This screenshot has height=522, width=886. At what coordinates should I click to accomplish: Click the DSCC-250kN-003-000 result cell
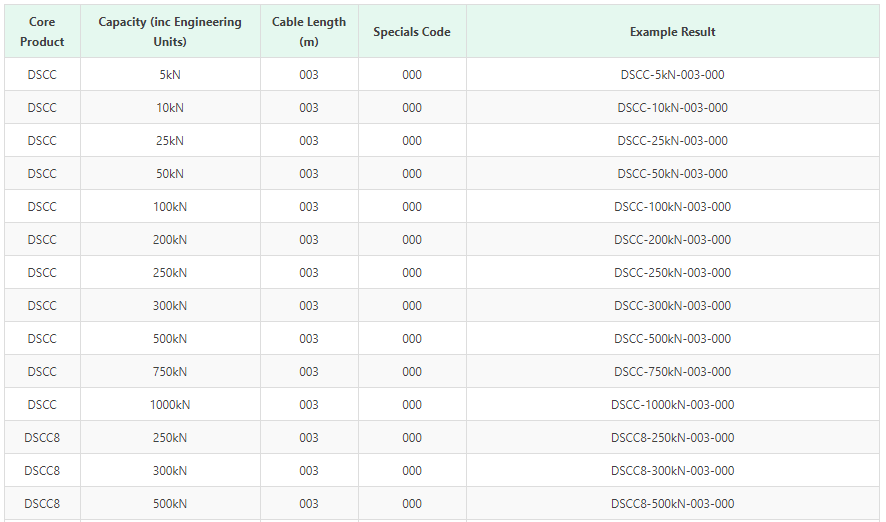pyautogui.click(x=672, y=273)
